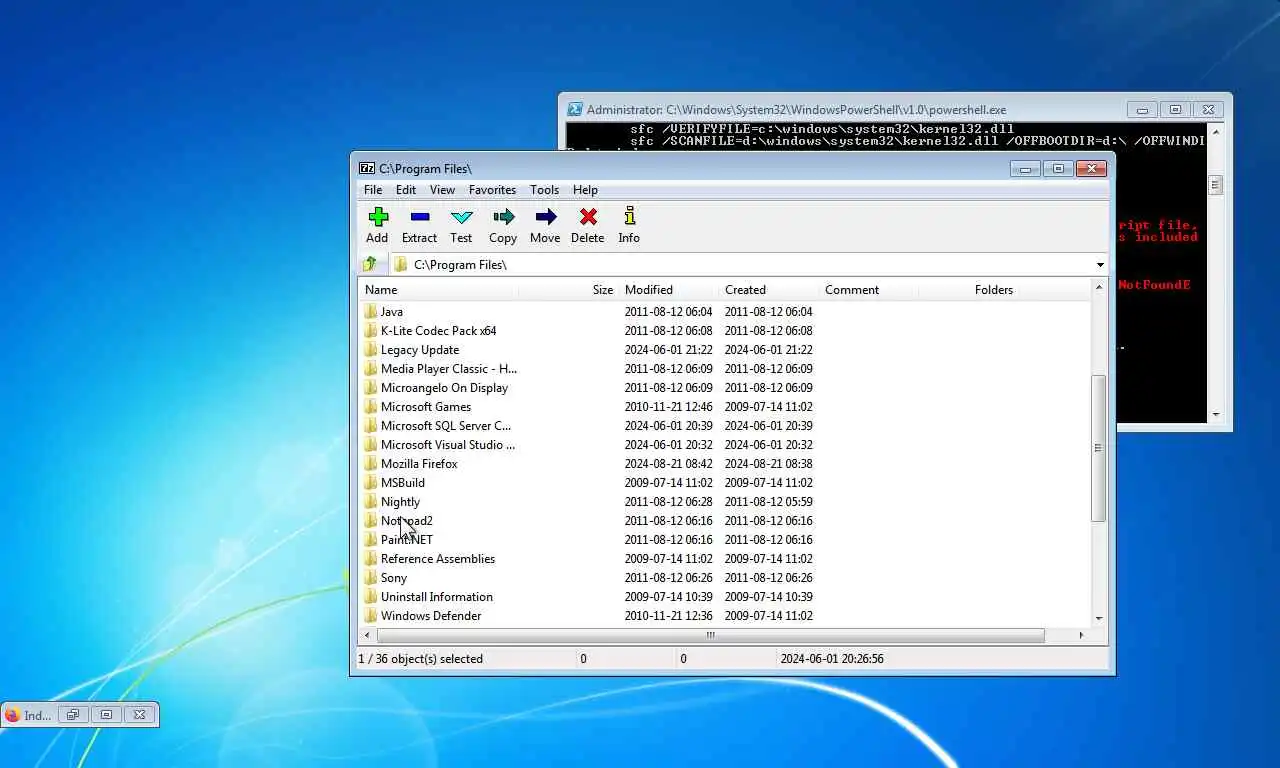Click the Test toolbar icon
1280x768 pixels.
point(461,216)
